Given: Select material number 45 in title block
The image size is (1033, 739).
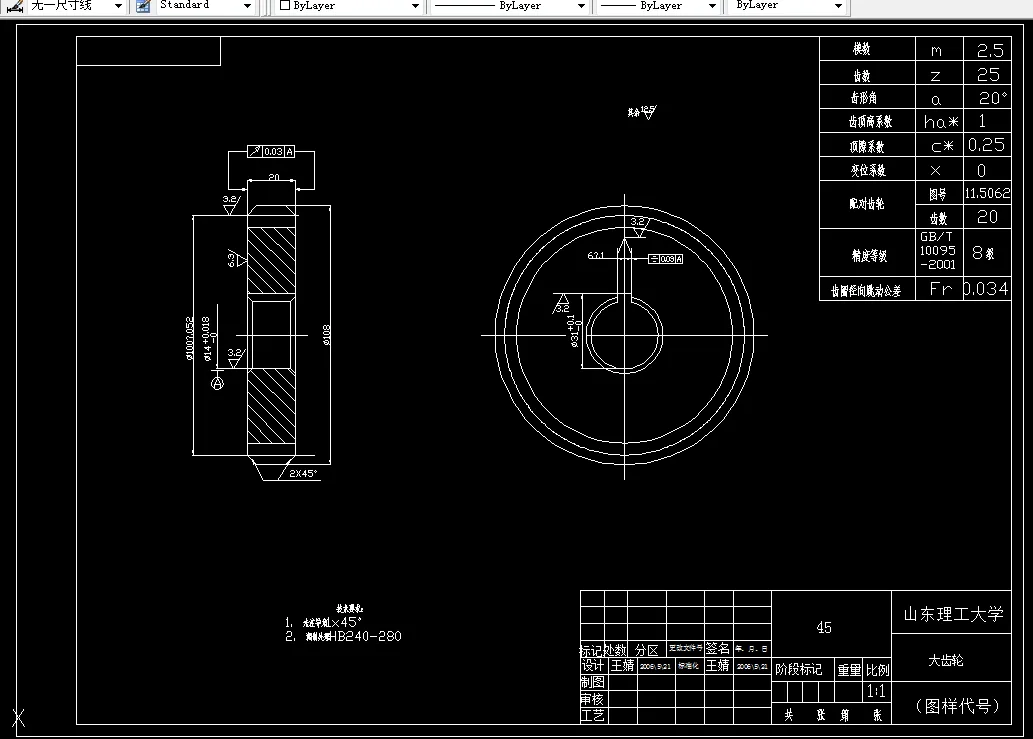Looking at the screenshot, I should coord(824,628).
